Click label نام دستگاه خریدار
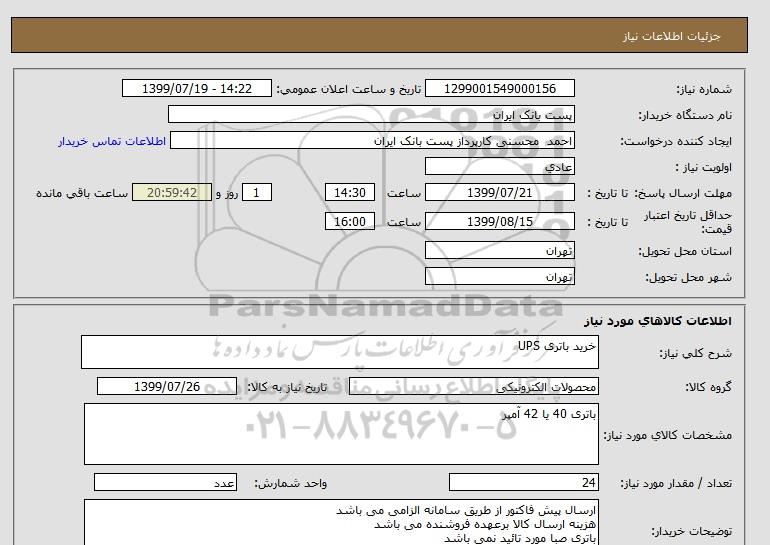This screenshot has width=770, height=545. (x=685, y=115)
